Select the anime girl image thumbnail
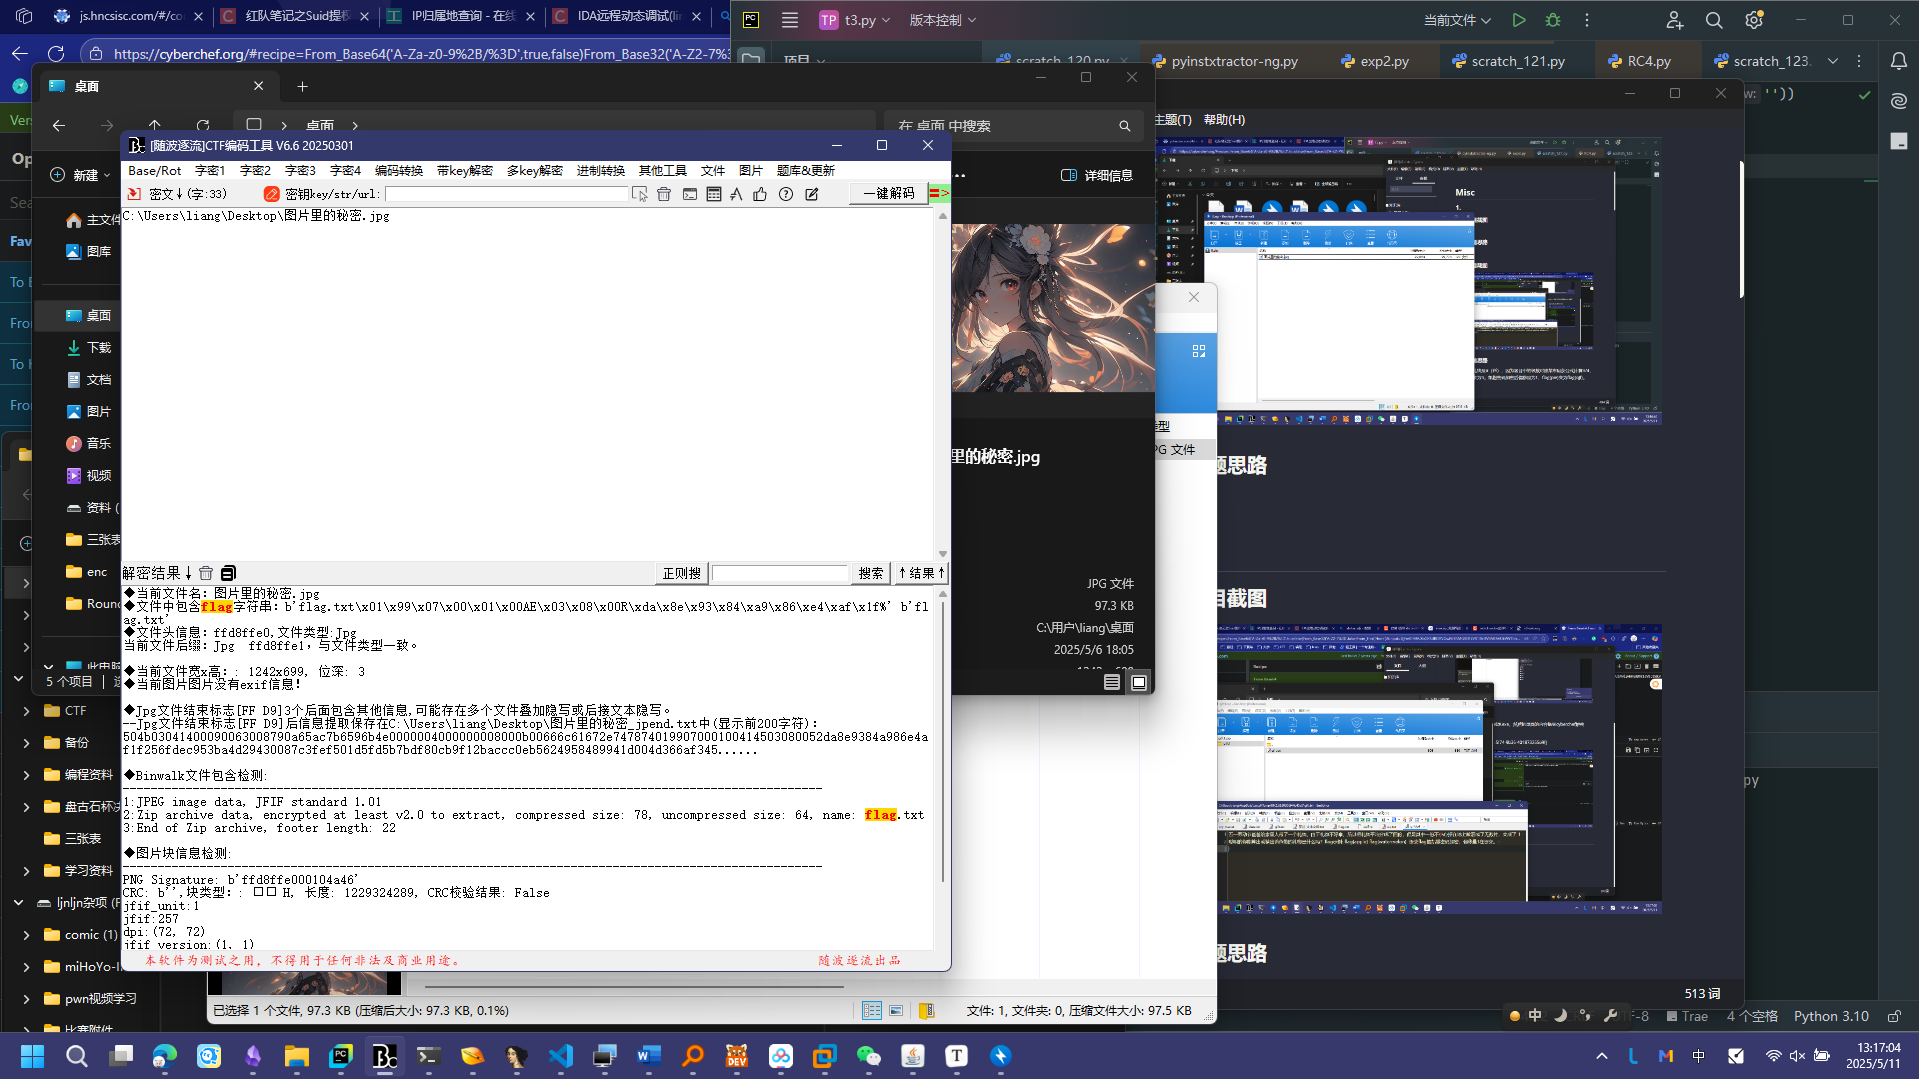The height and width of the screenshot is (1079, 1919). pyautogui.click(x=1053, y=308)
